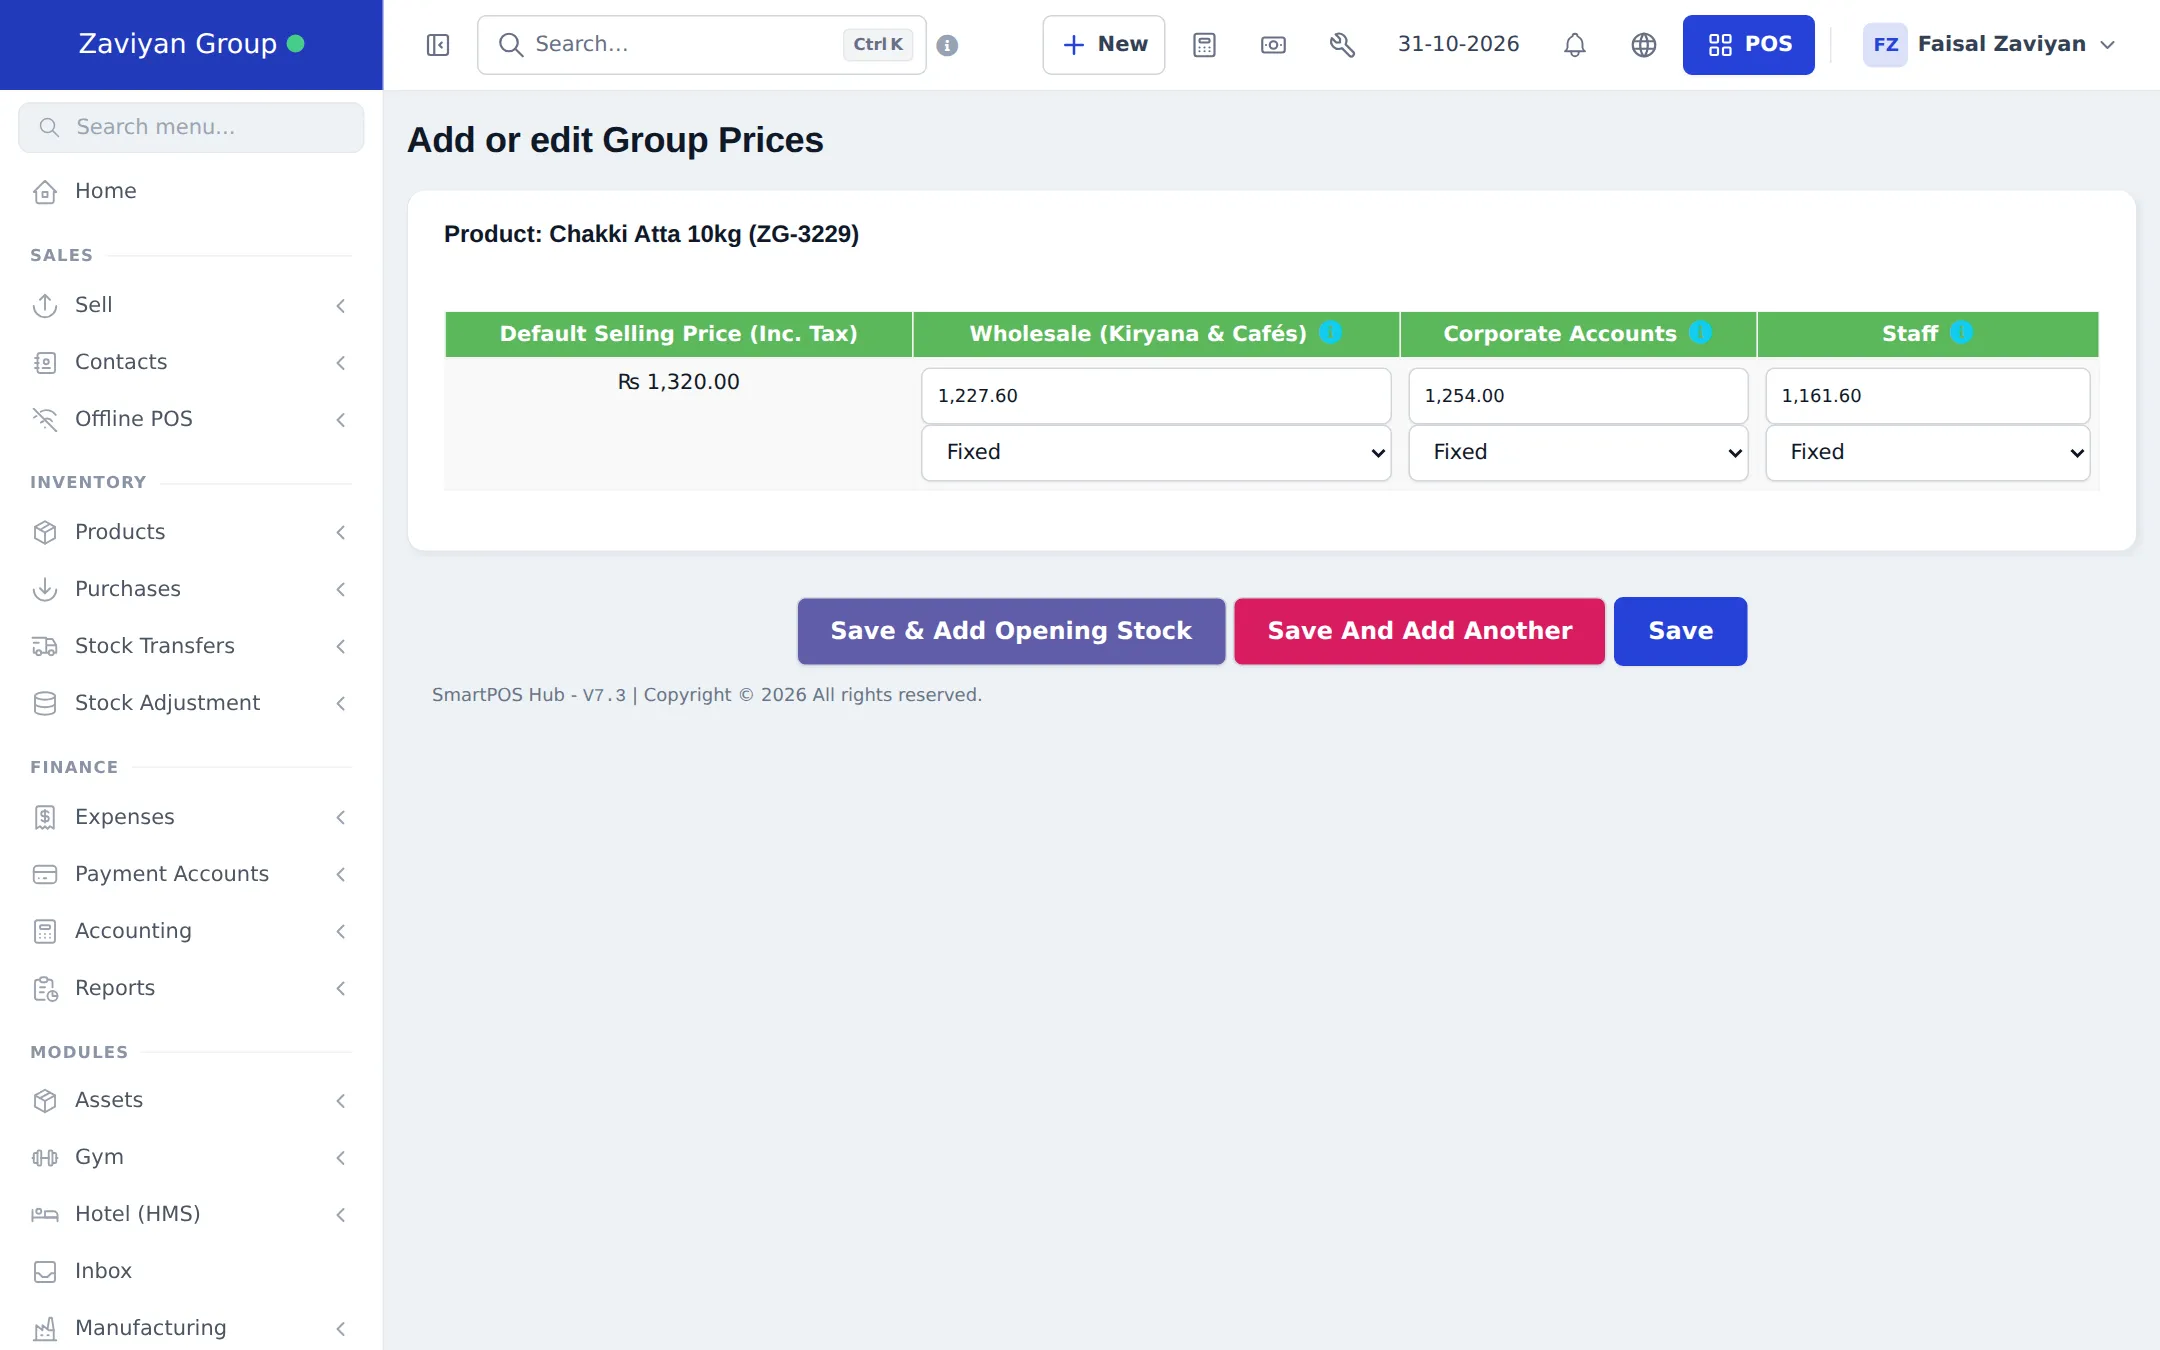Screen dimensions: 2160x1350
Task: Expand the Purchases submenu chevron
Action: pos(341,589)
